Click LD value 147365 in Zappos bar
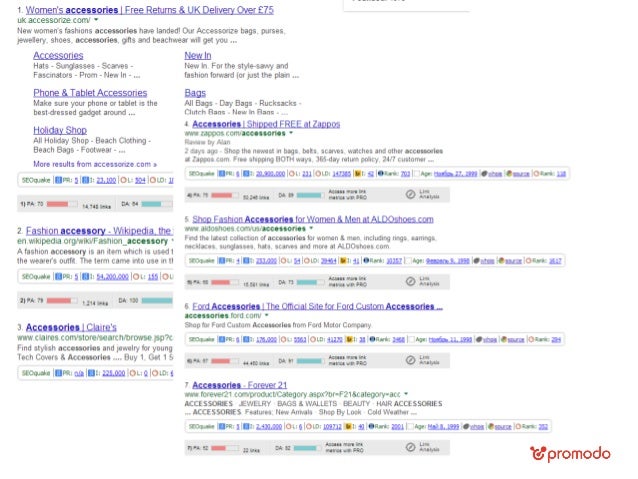 tap(342, 174)
